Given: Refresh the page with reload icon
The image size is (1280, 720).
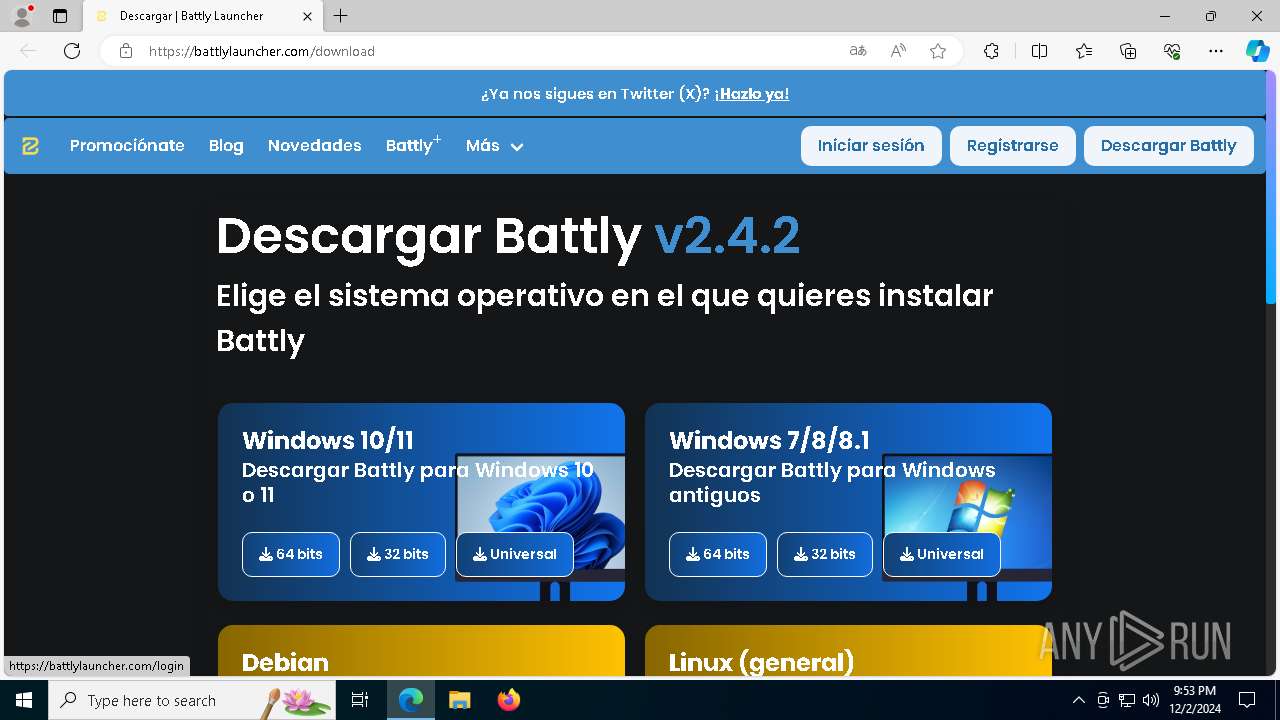Looking at the screenshot, I should (72, 51).
